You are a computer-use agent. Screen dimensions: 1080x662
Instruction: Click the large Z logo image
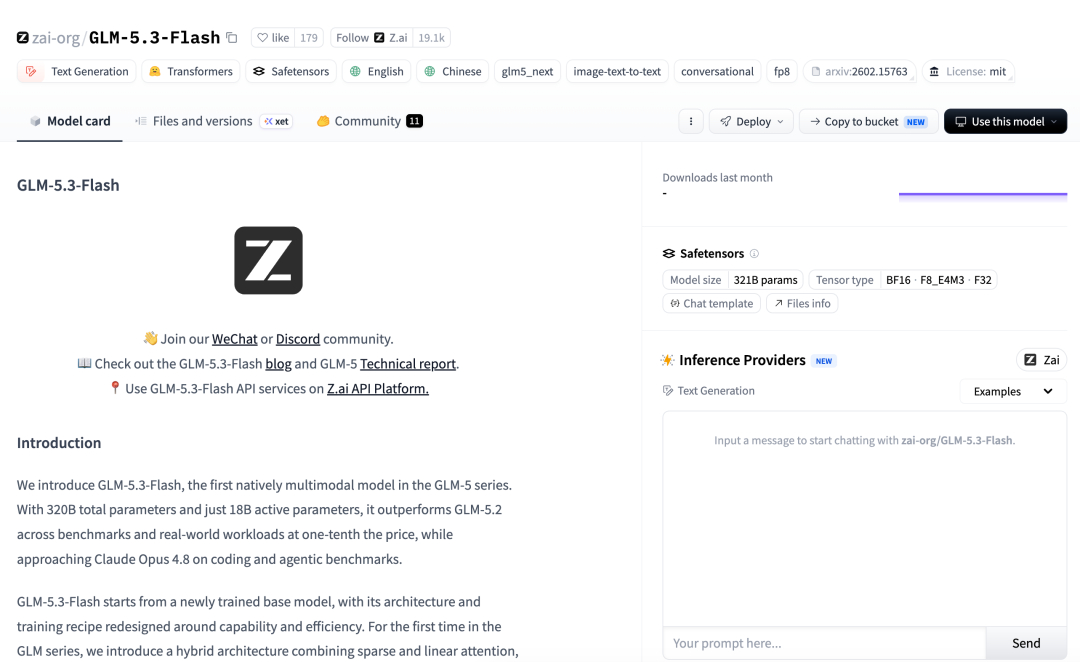[269, 260]
